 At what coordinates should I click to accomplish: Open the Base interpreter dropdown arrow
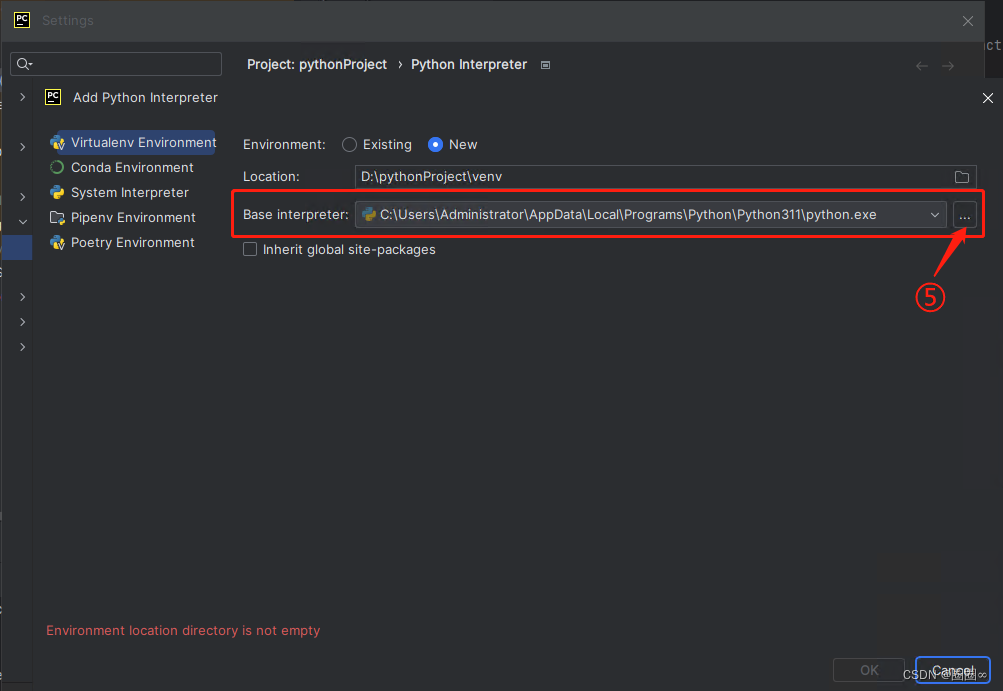(x=935, y=215)
